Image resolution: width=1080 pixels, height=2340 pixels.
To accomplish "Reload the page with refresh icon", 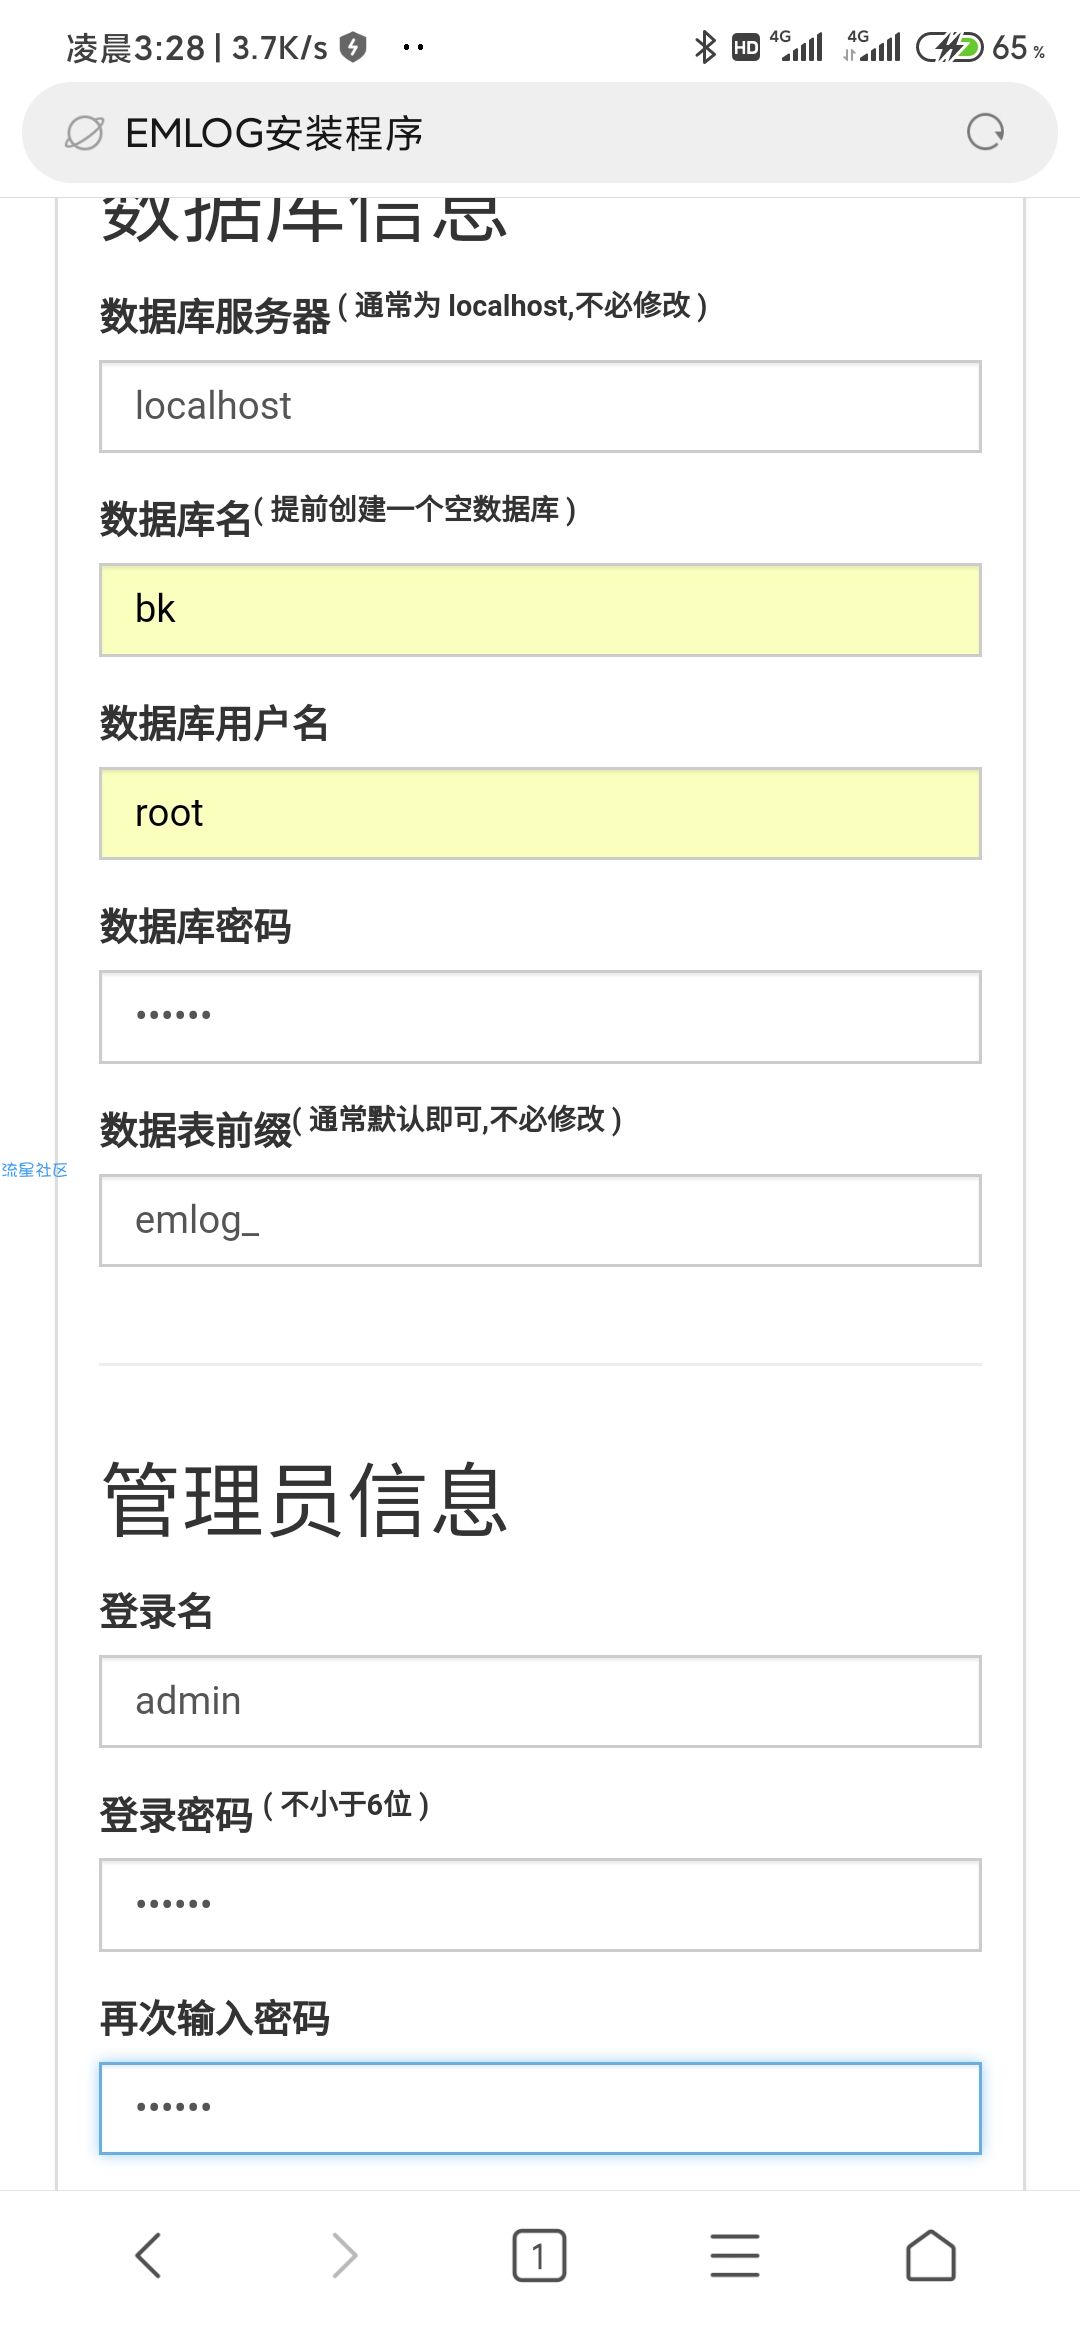I will (x=986, y=132).
